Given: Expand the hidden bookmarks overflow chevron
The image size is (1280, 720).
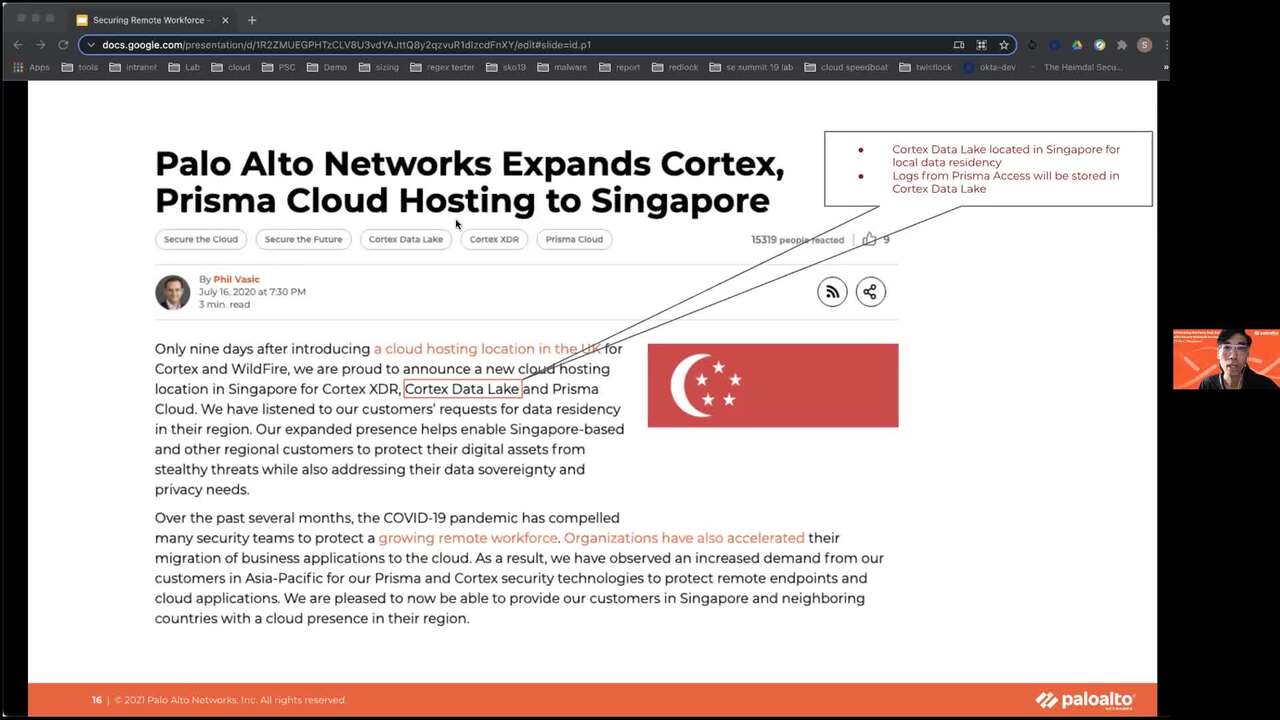Looking at the screenshot, I should pos(1165,68).
